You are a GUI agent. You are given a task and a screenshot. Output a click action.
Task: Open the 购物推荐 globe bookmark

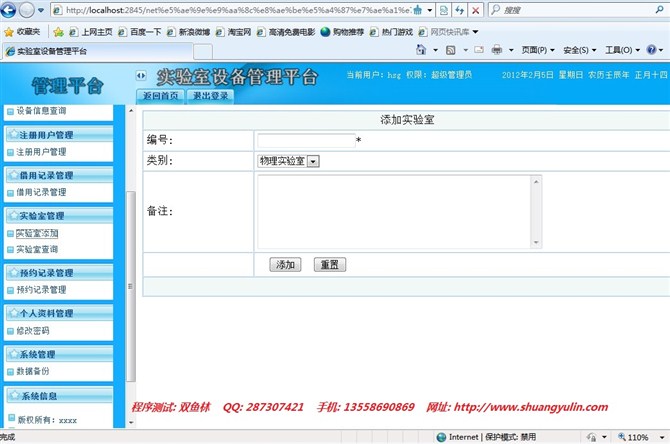342,32
